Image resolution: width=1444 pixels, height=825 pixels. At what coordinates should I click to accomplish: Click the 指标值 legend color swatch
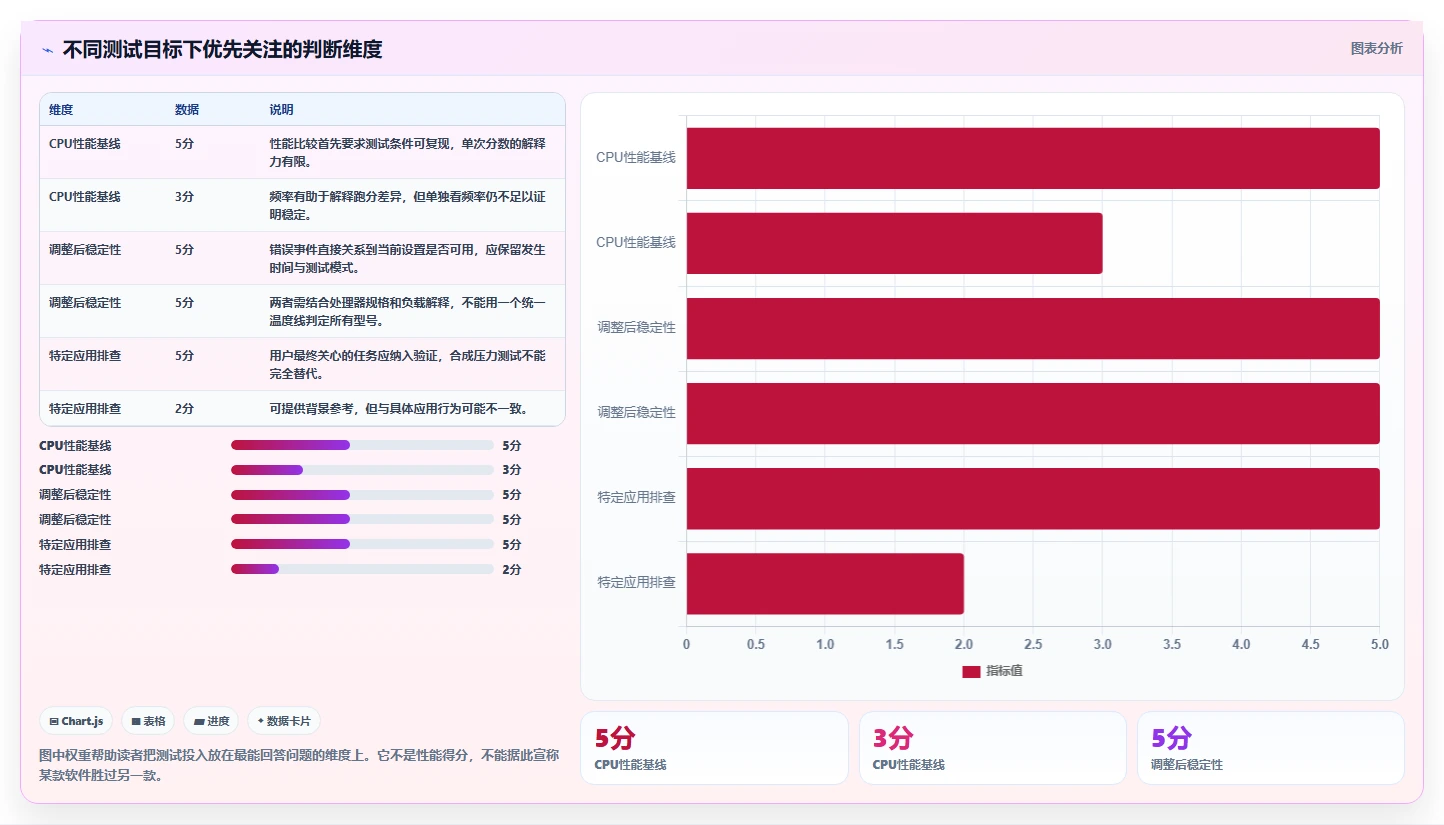tap(971, 671)
